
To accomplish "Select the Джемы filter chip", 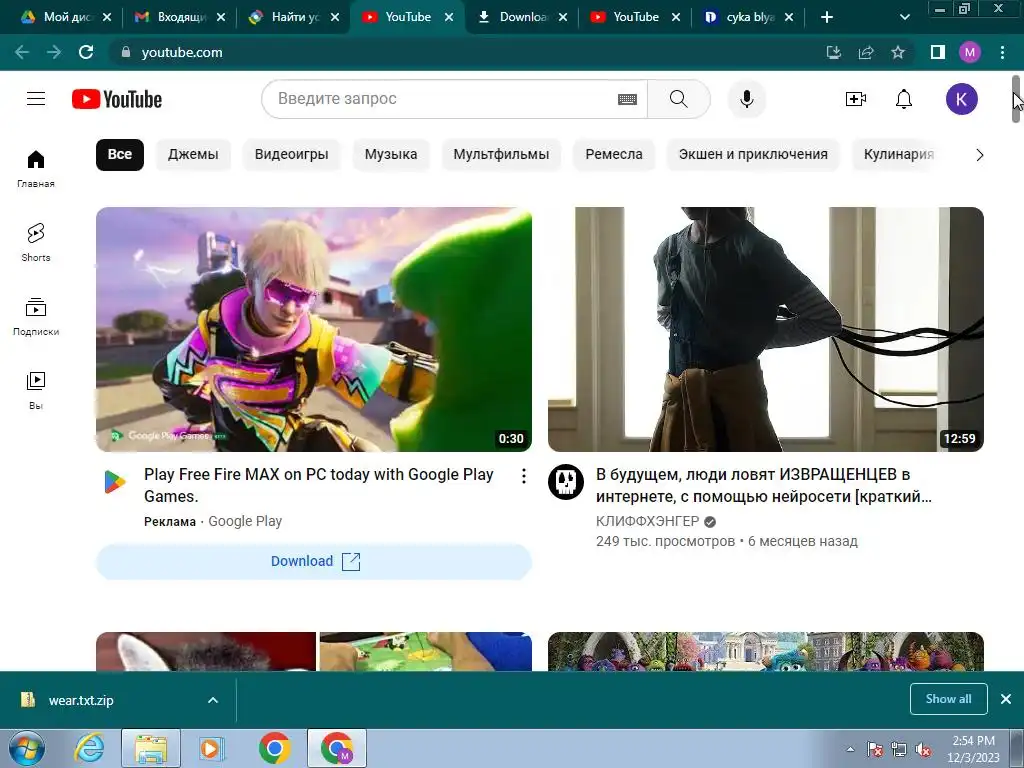I will (193, 155).
